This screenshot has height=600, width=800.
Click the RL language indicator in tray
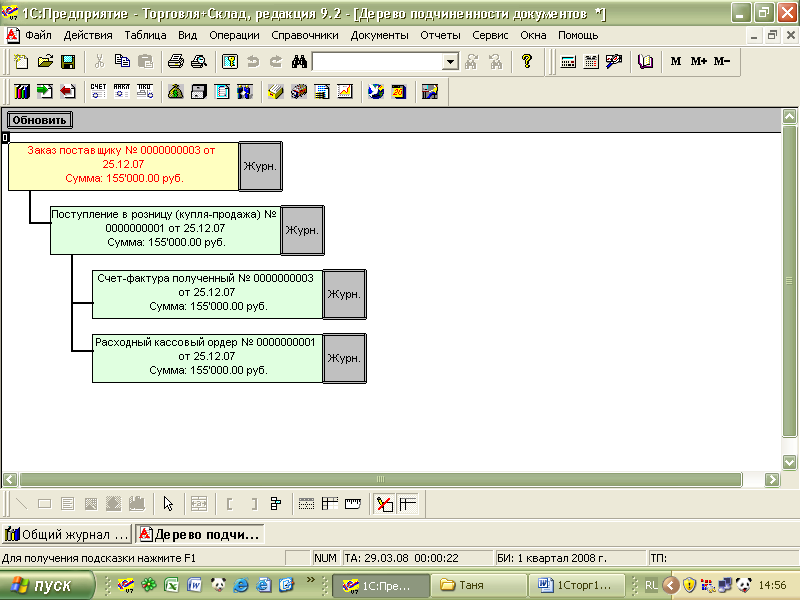tap(651, 585)
